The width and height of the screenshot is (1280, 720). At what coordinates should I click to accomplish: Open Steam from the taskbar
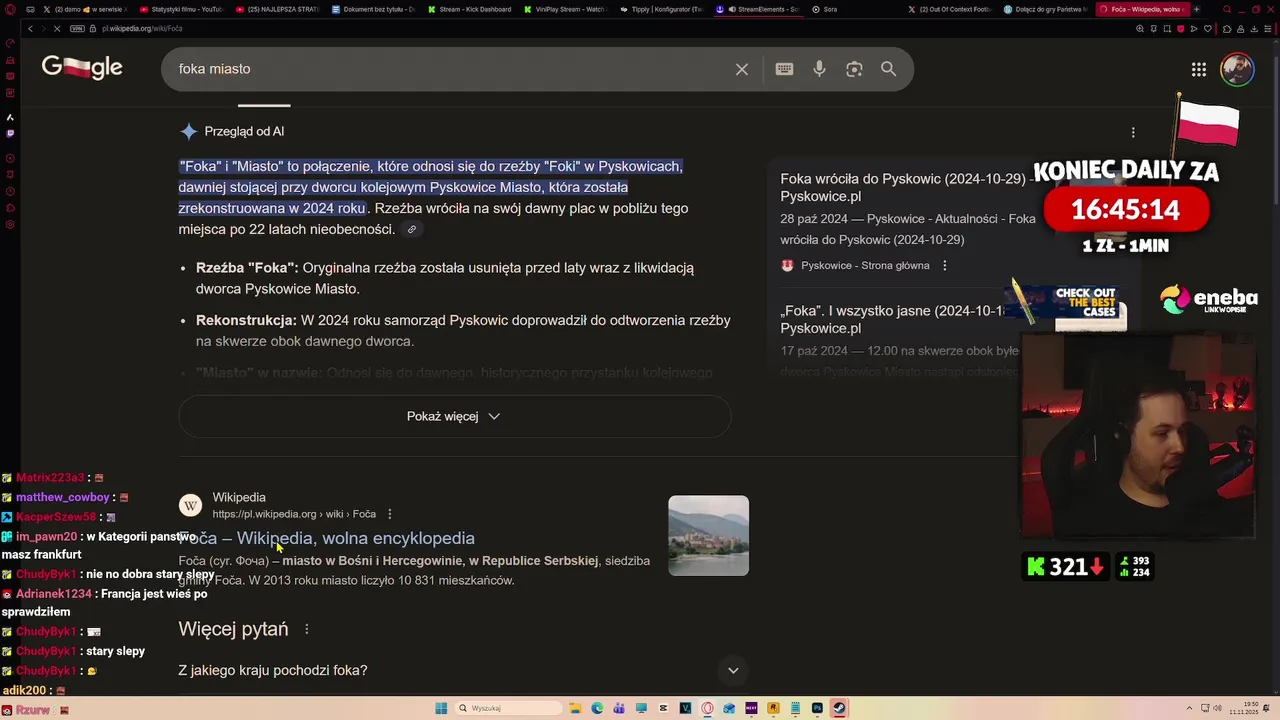tap(839, 709)
